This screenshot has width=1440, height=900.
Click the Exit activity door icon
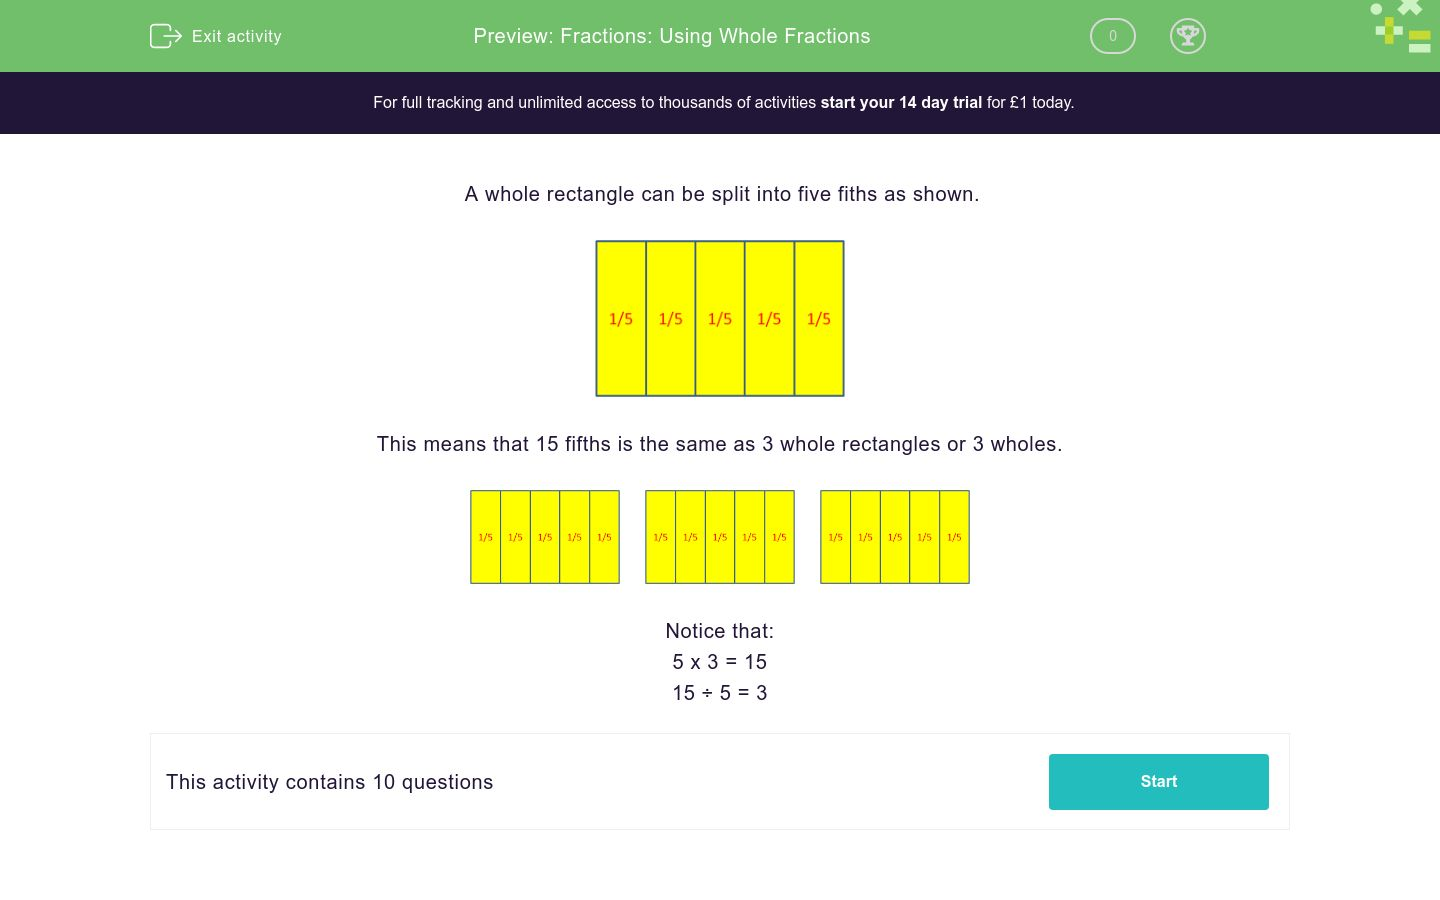tap(166, 36)
